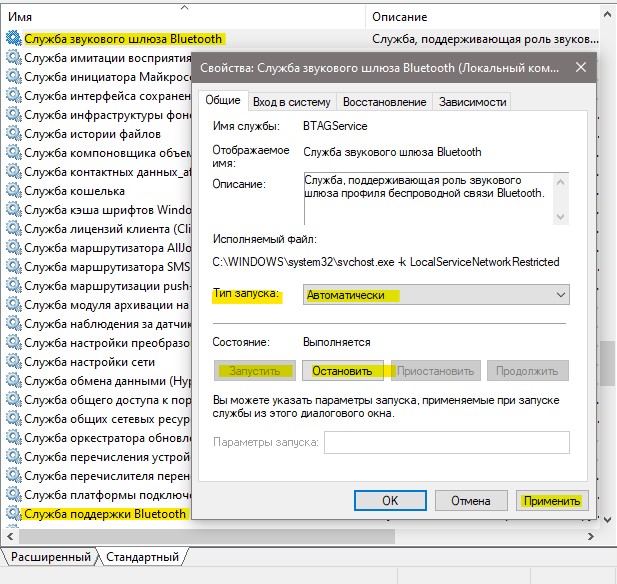Sort services by Имя column header

(x=185, y=17)
